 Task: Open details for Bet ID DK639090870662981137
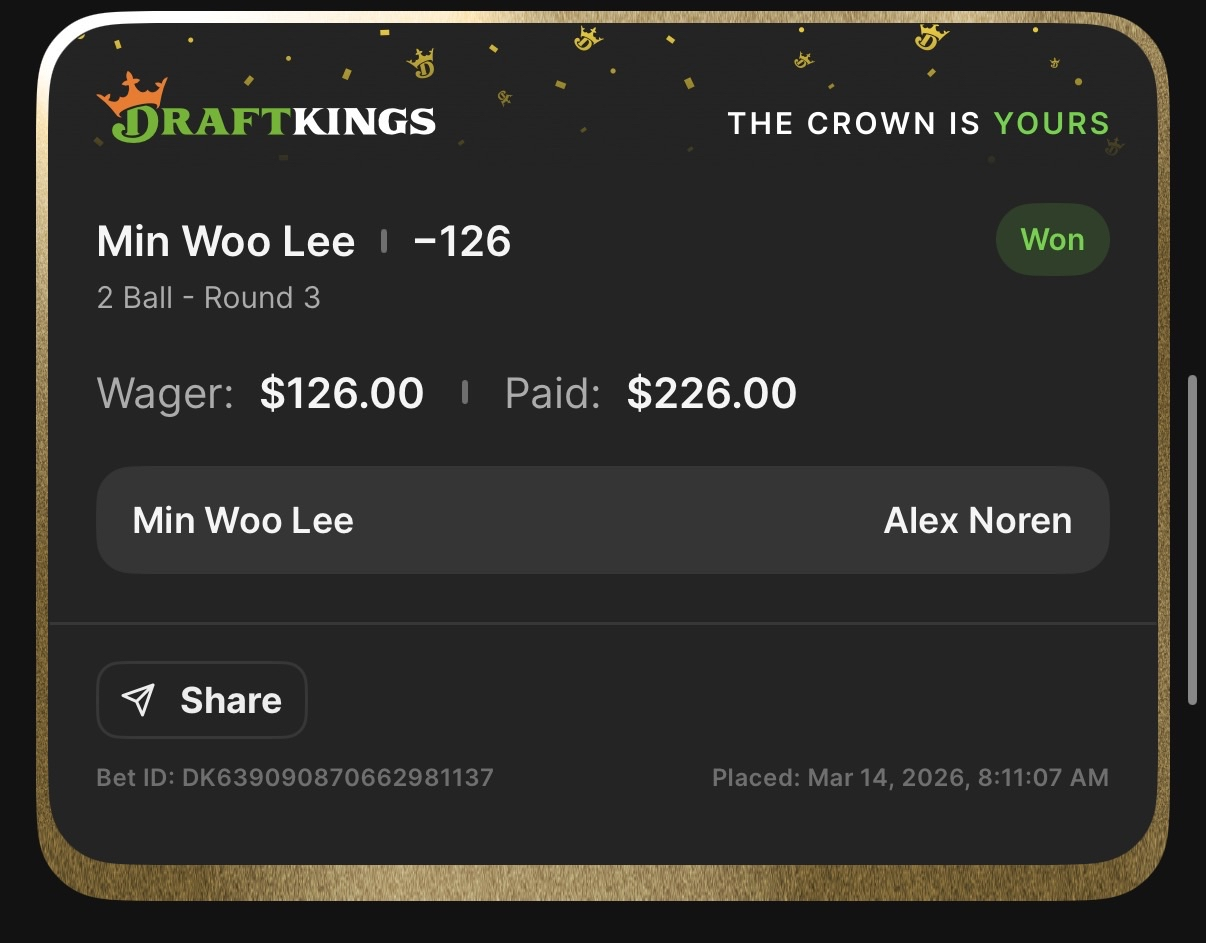[295, 777]
